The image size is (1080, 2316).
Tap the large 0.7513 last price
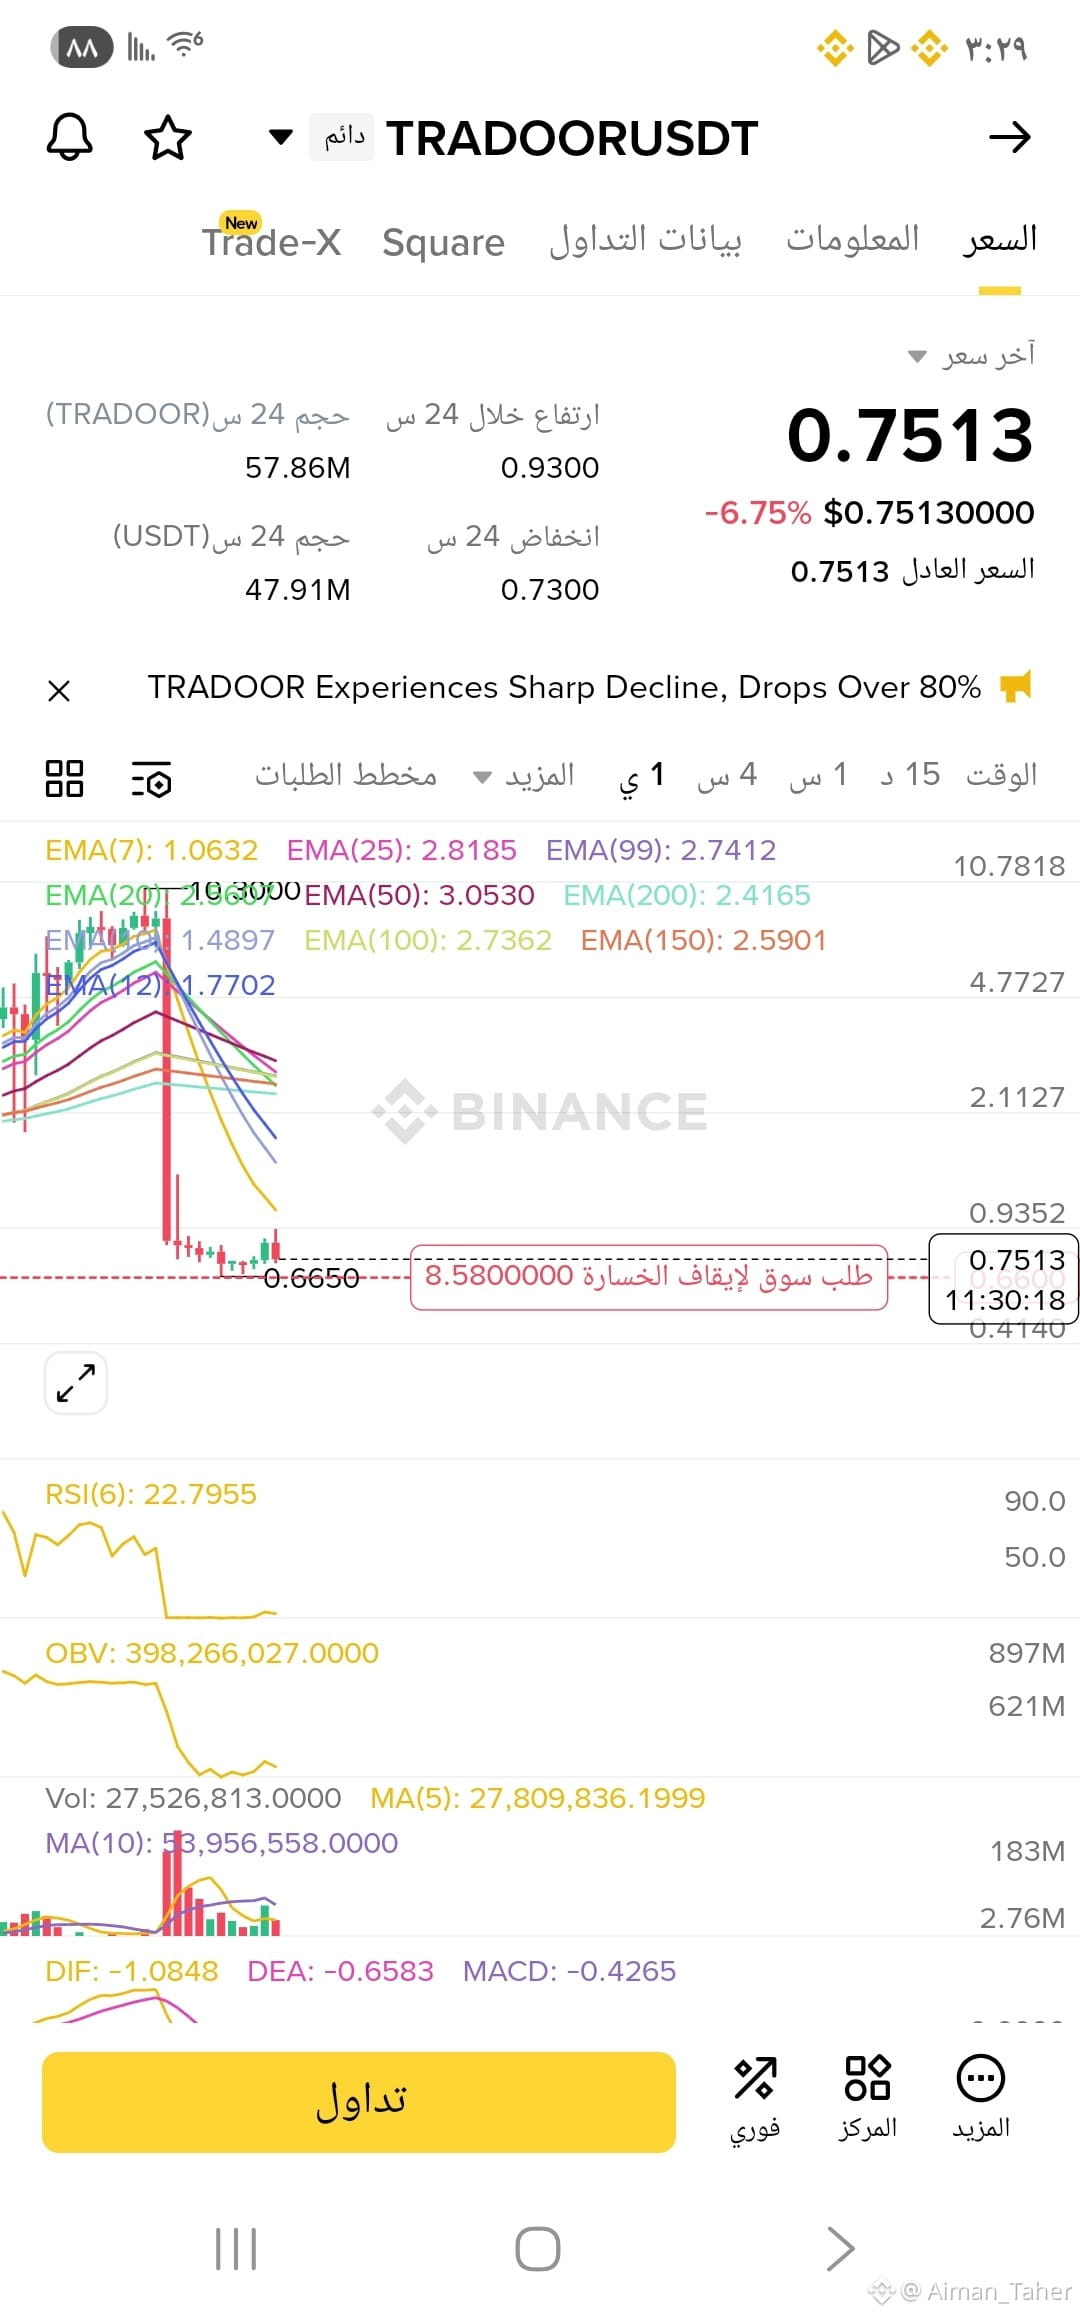tap(910, 436)
